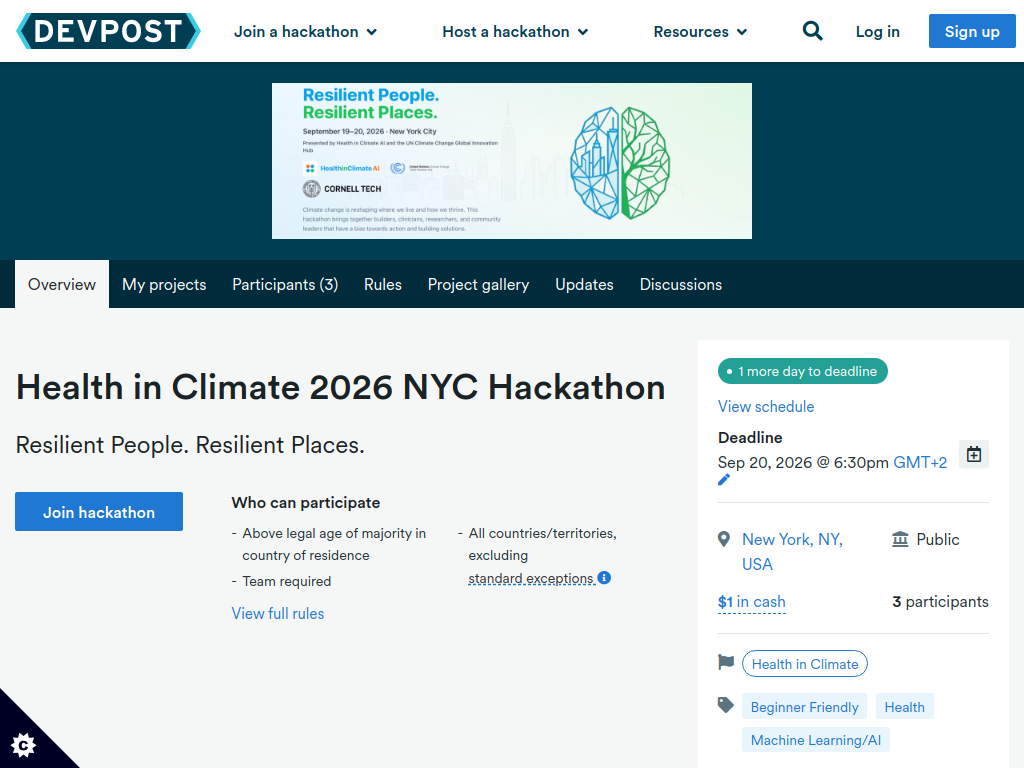The image size is (1024, 768).
Task: Switch to the Participants (3) tab
Action: 285,285
